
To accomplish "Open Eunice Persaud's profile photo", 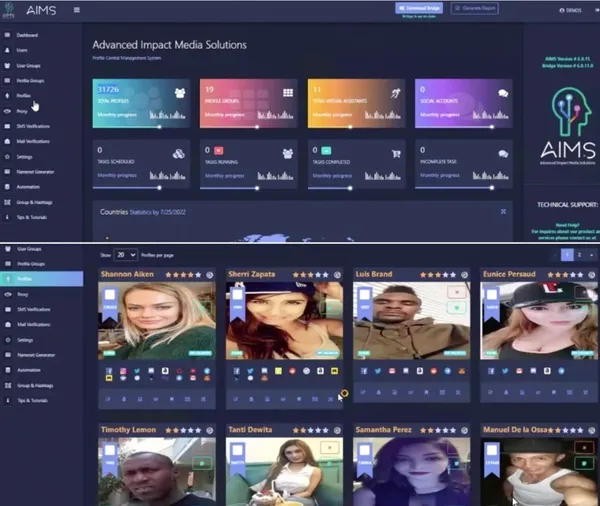I will click(539, 321).
